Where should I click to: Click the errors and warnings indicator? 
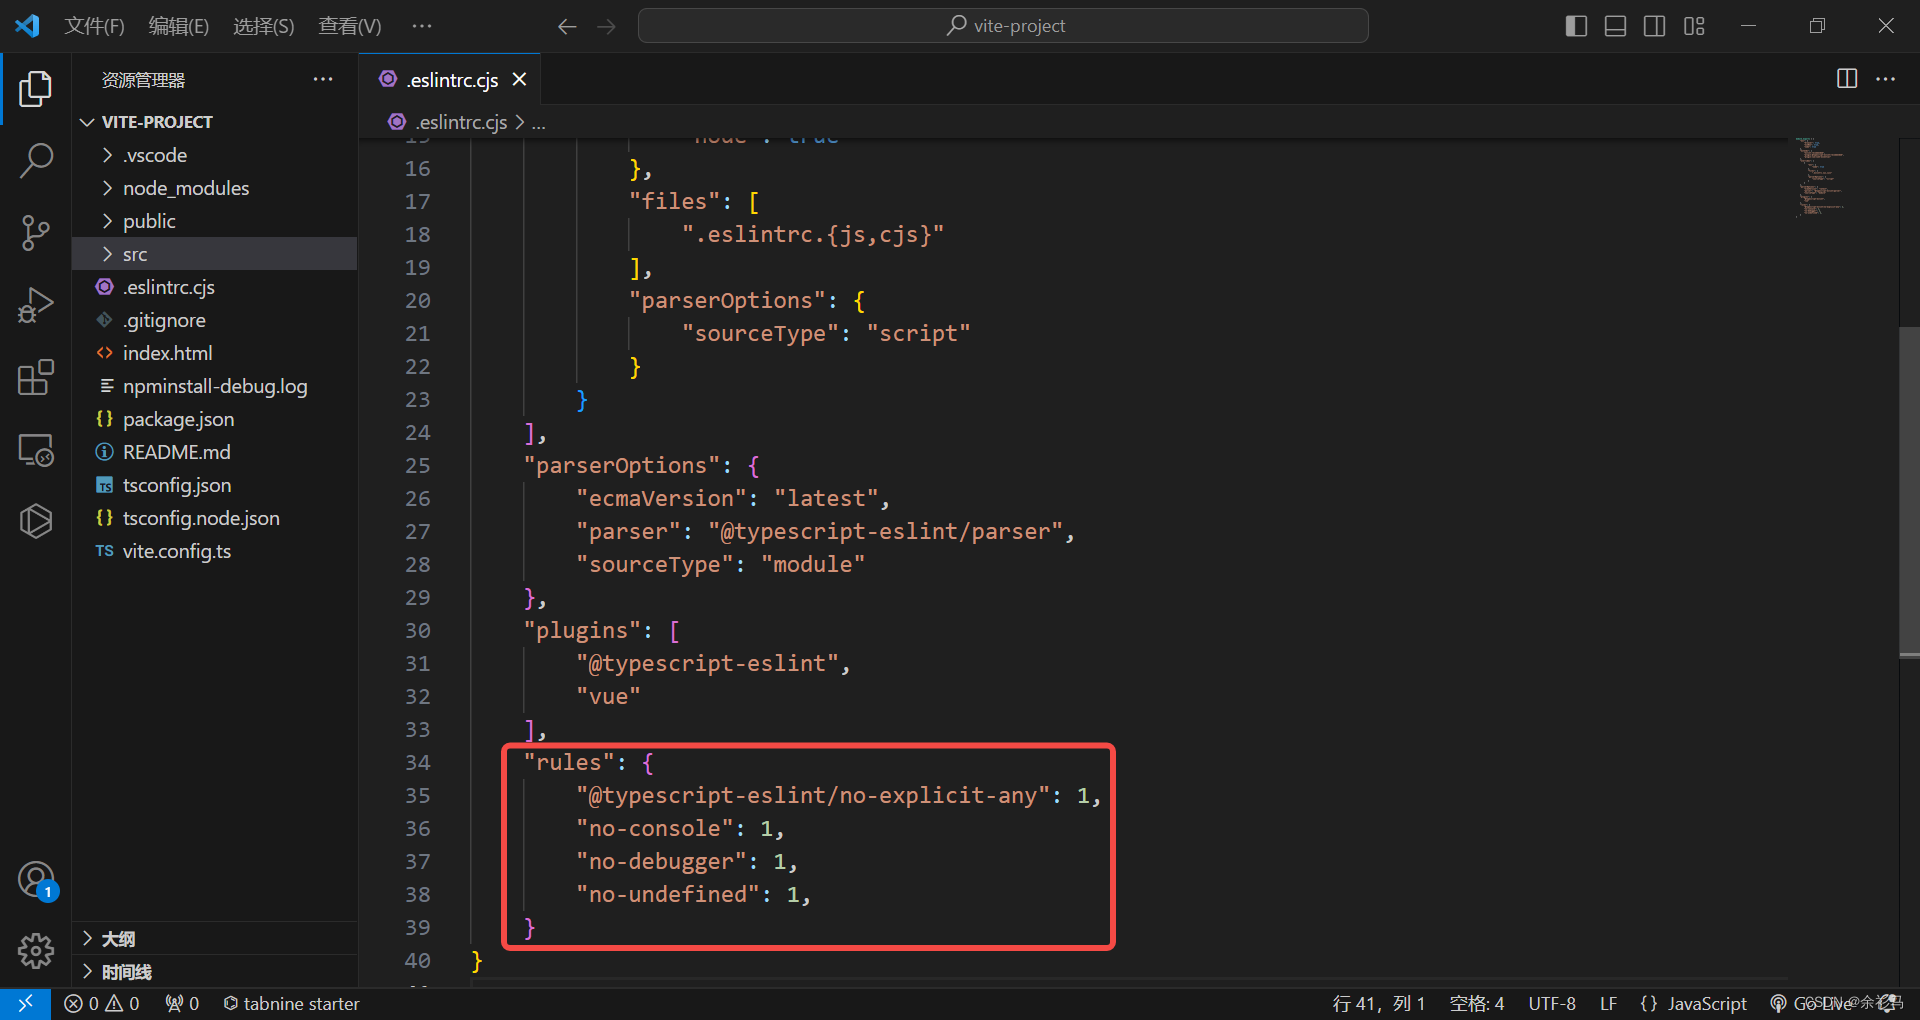tap(100, 1003)
